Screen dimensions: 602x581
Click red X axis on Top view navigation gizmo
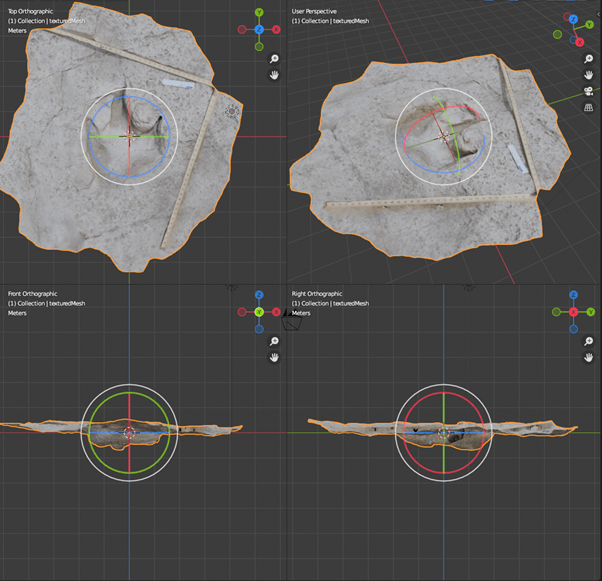point(276,30)
